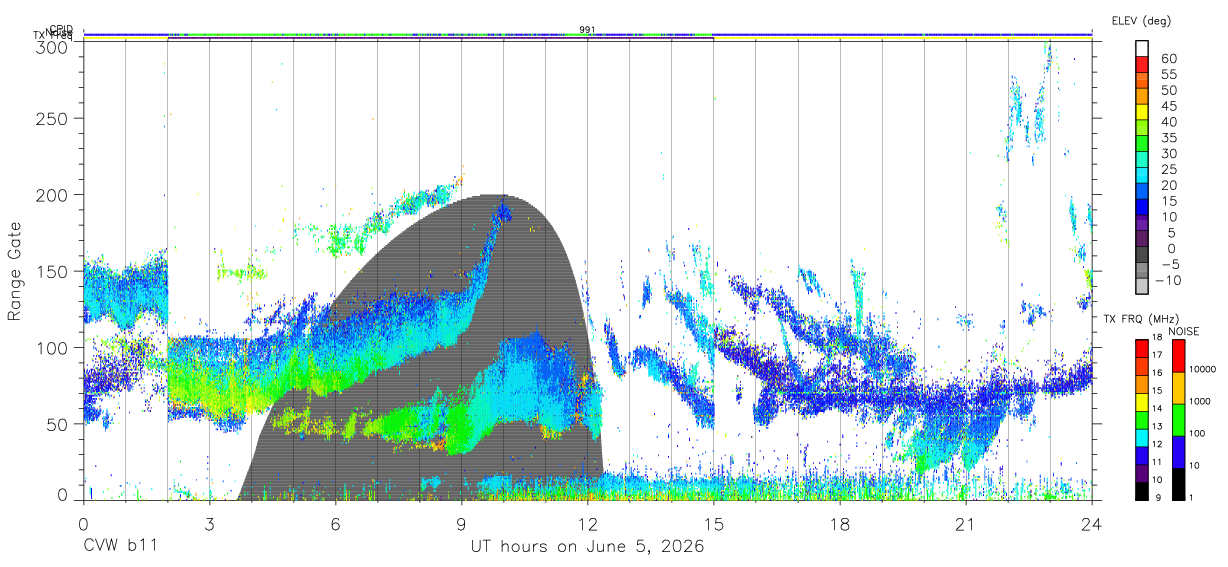Click 'UT hours on June 5, 2026' label
Viewport: 1228px width, 567px height.
point(587,547)
